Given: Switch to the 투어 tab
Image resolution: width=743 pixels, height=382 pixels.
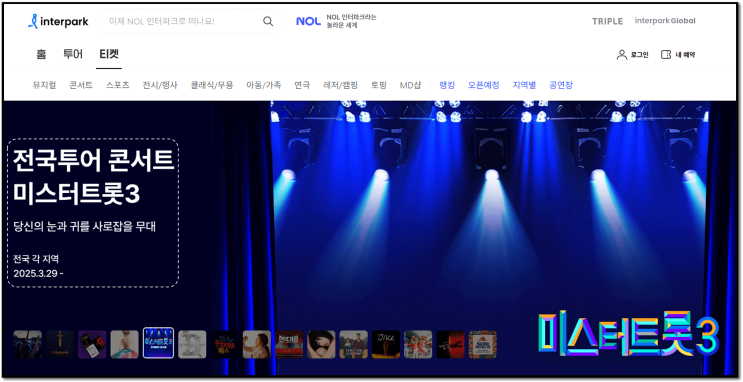Looking at the screenshot, I should pos(73,54).
